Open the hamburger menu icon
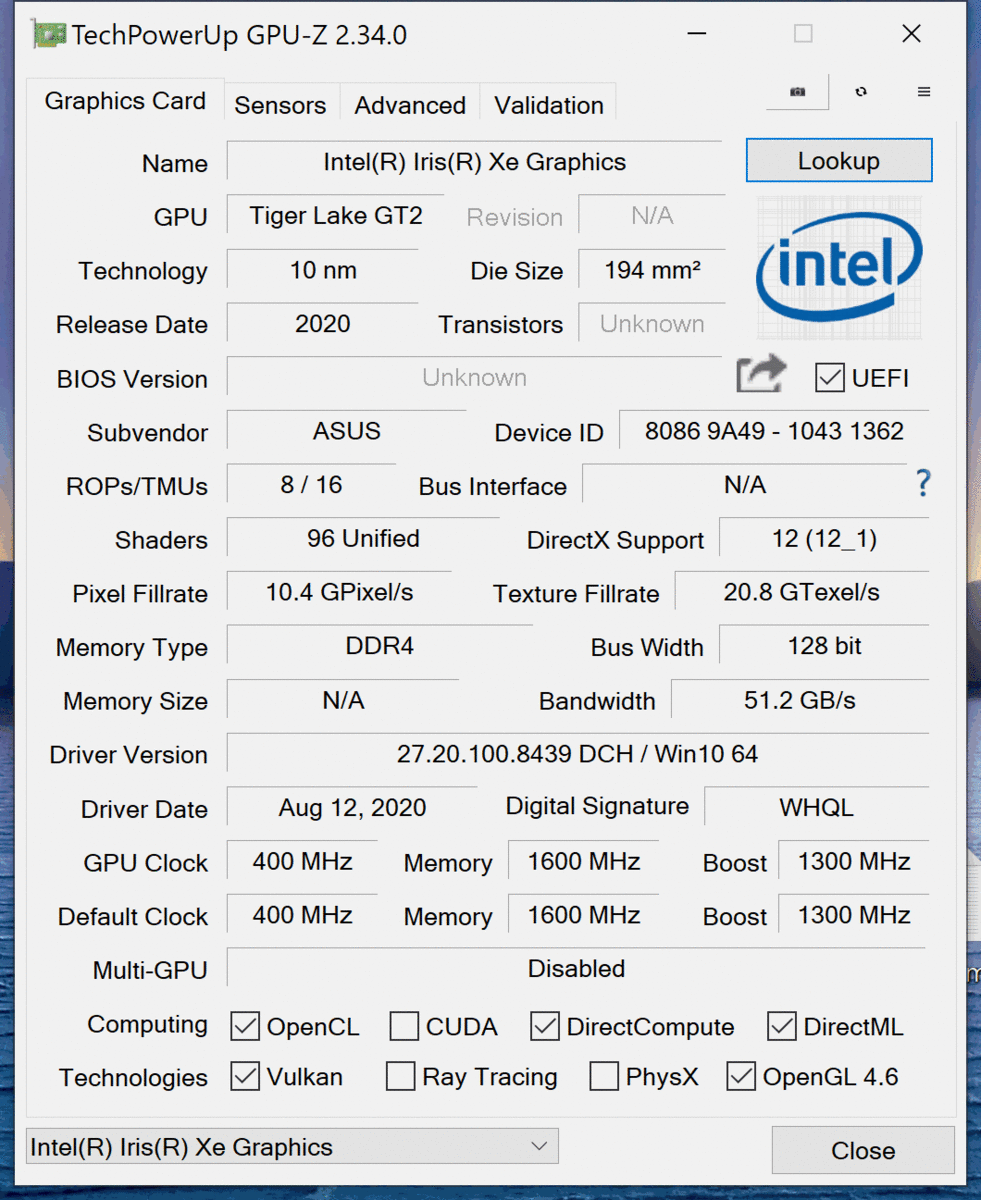The image size is (981, 1200). tap(924, 92)
